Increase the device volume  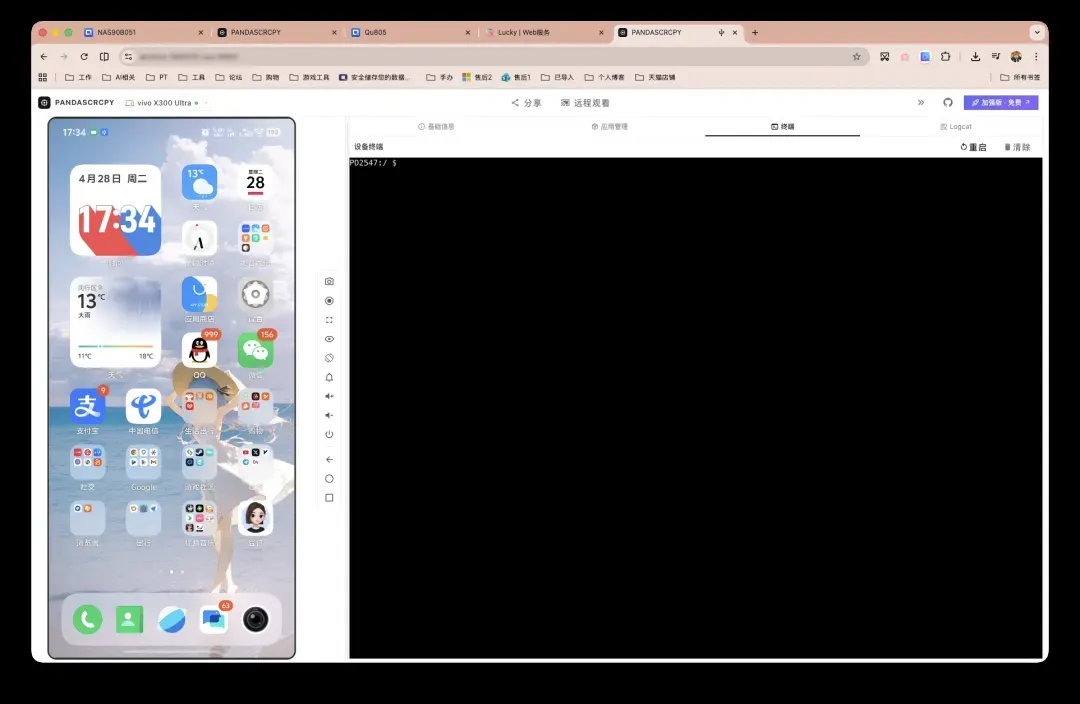[x=329, y=396]
